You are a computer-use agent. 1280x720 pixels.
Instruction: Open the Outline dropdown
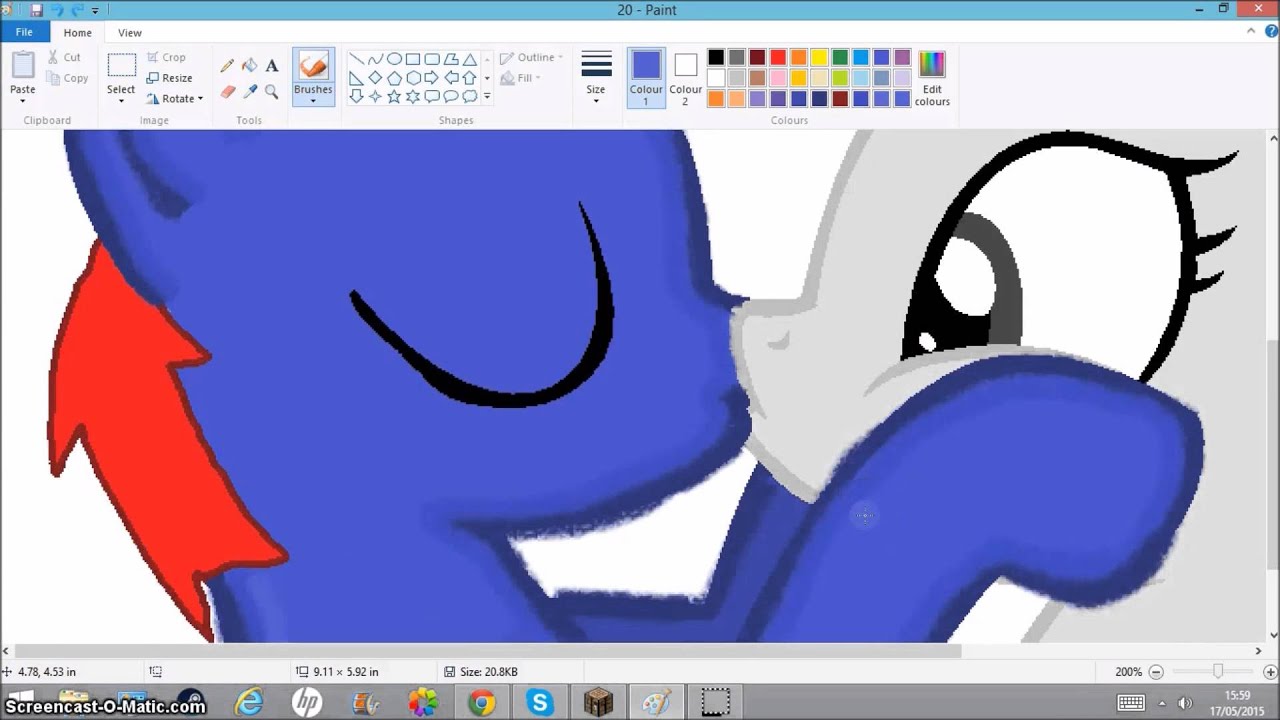(x=532, y=58)
